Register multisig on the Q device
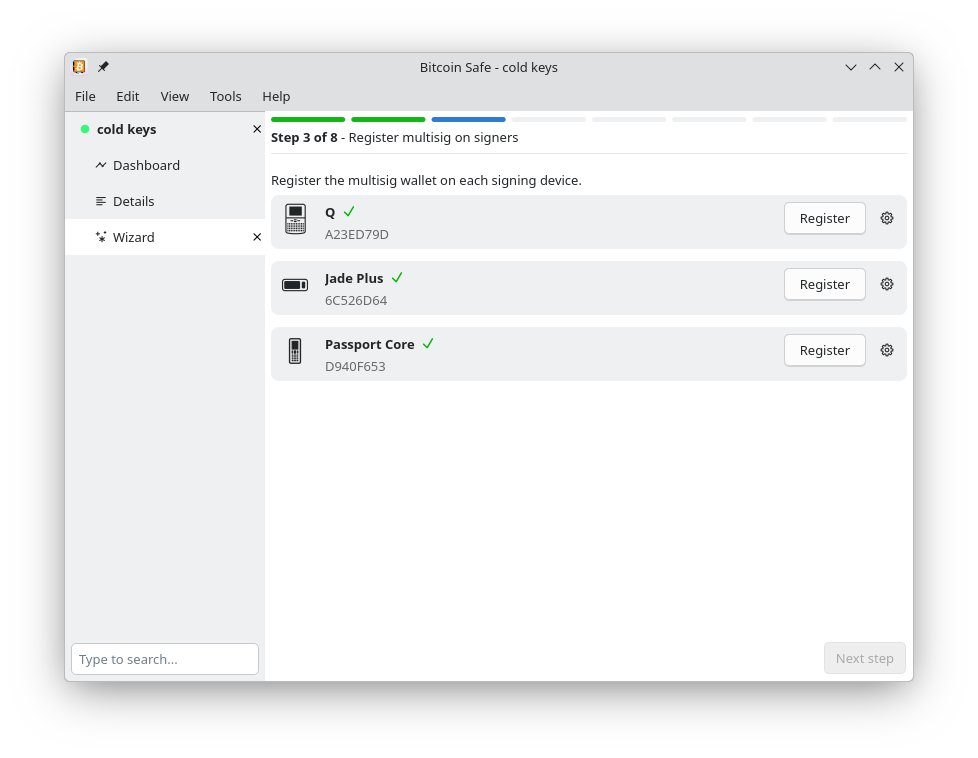 [825, 218]
